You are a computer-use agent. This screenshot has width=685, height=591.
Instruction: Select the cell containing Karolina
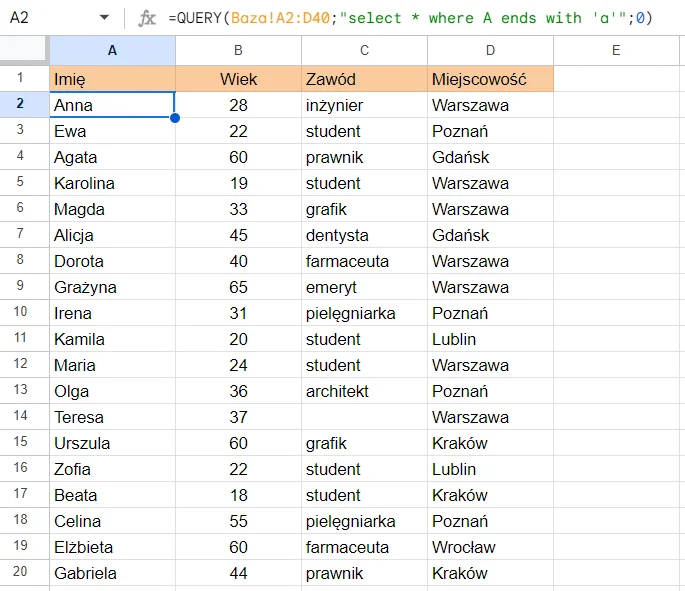tap(112, 183)
